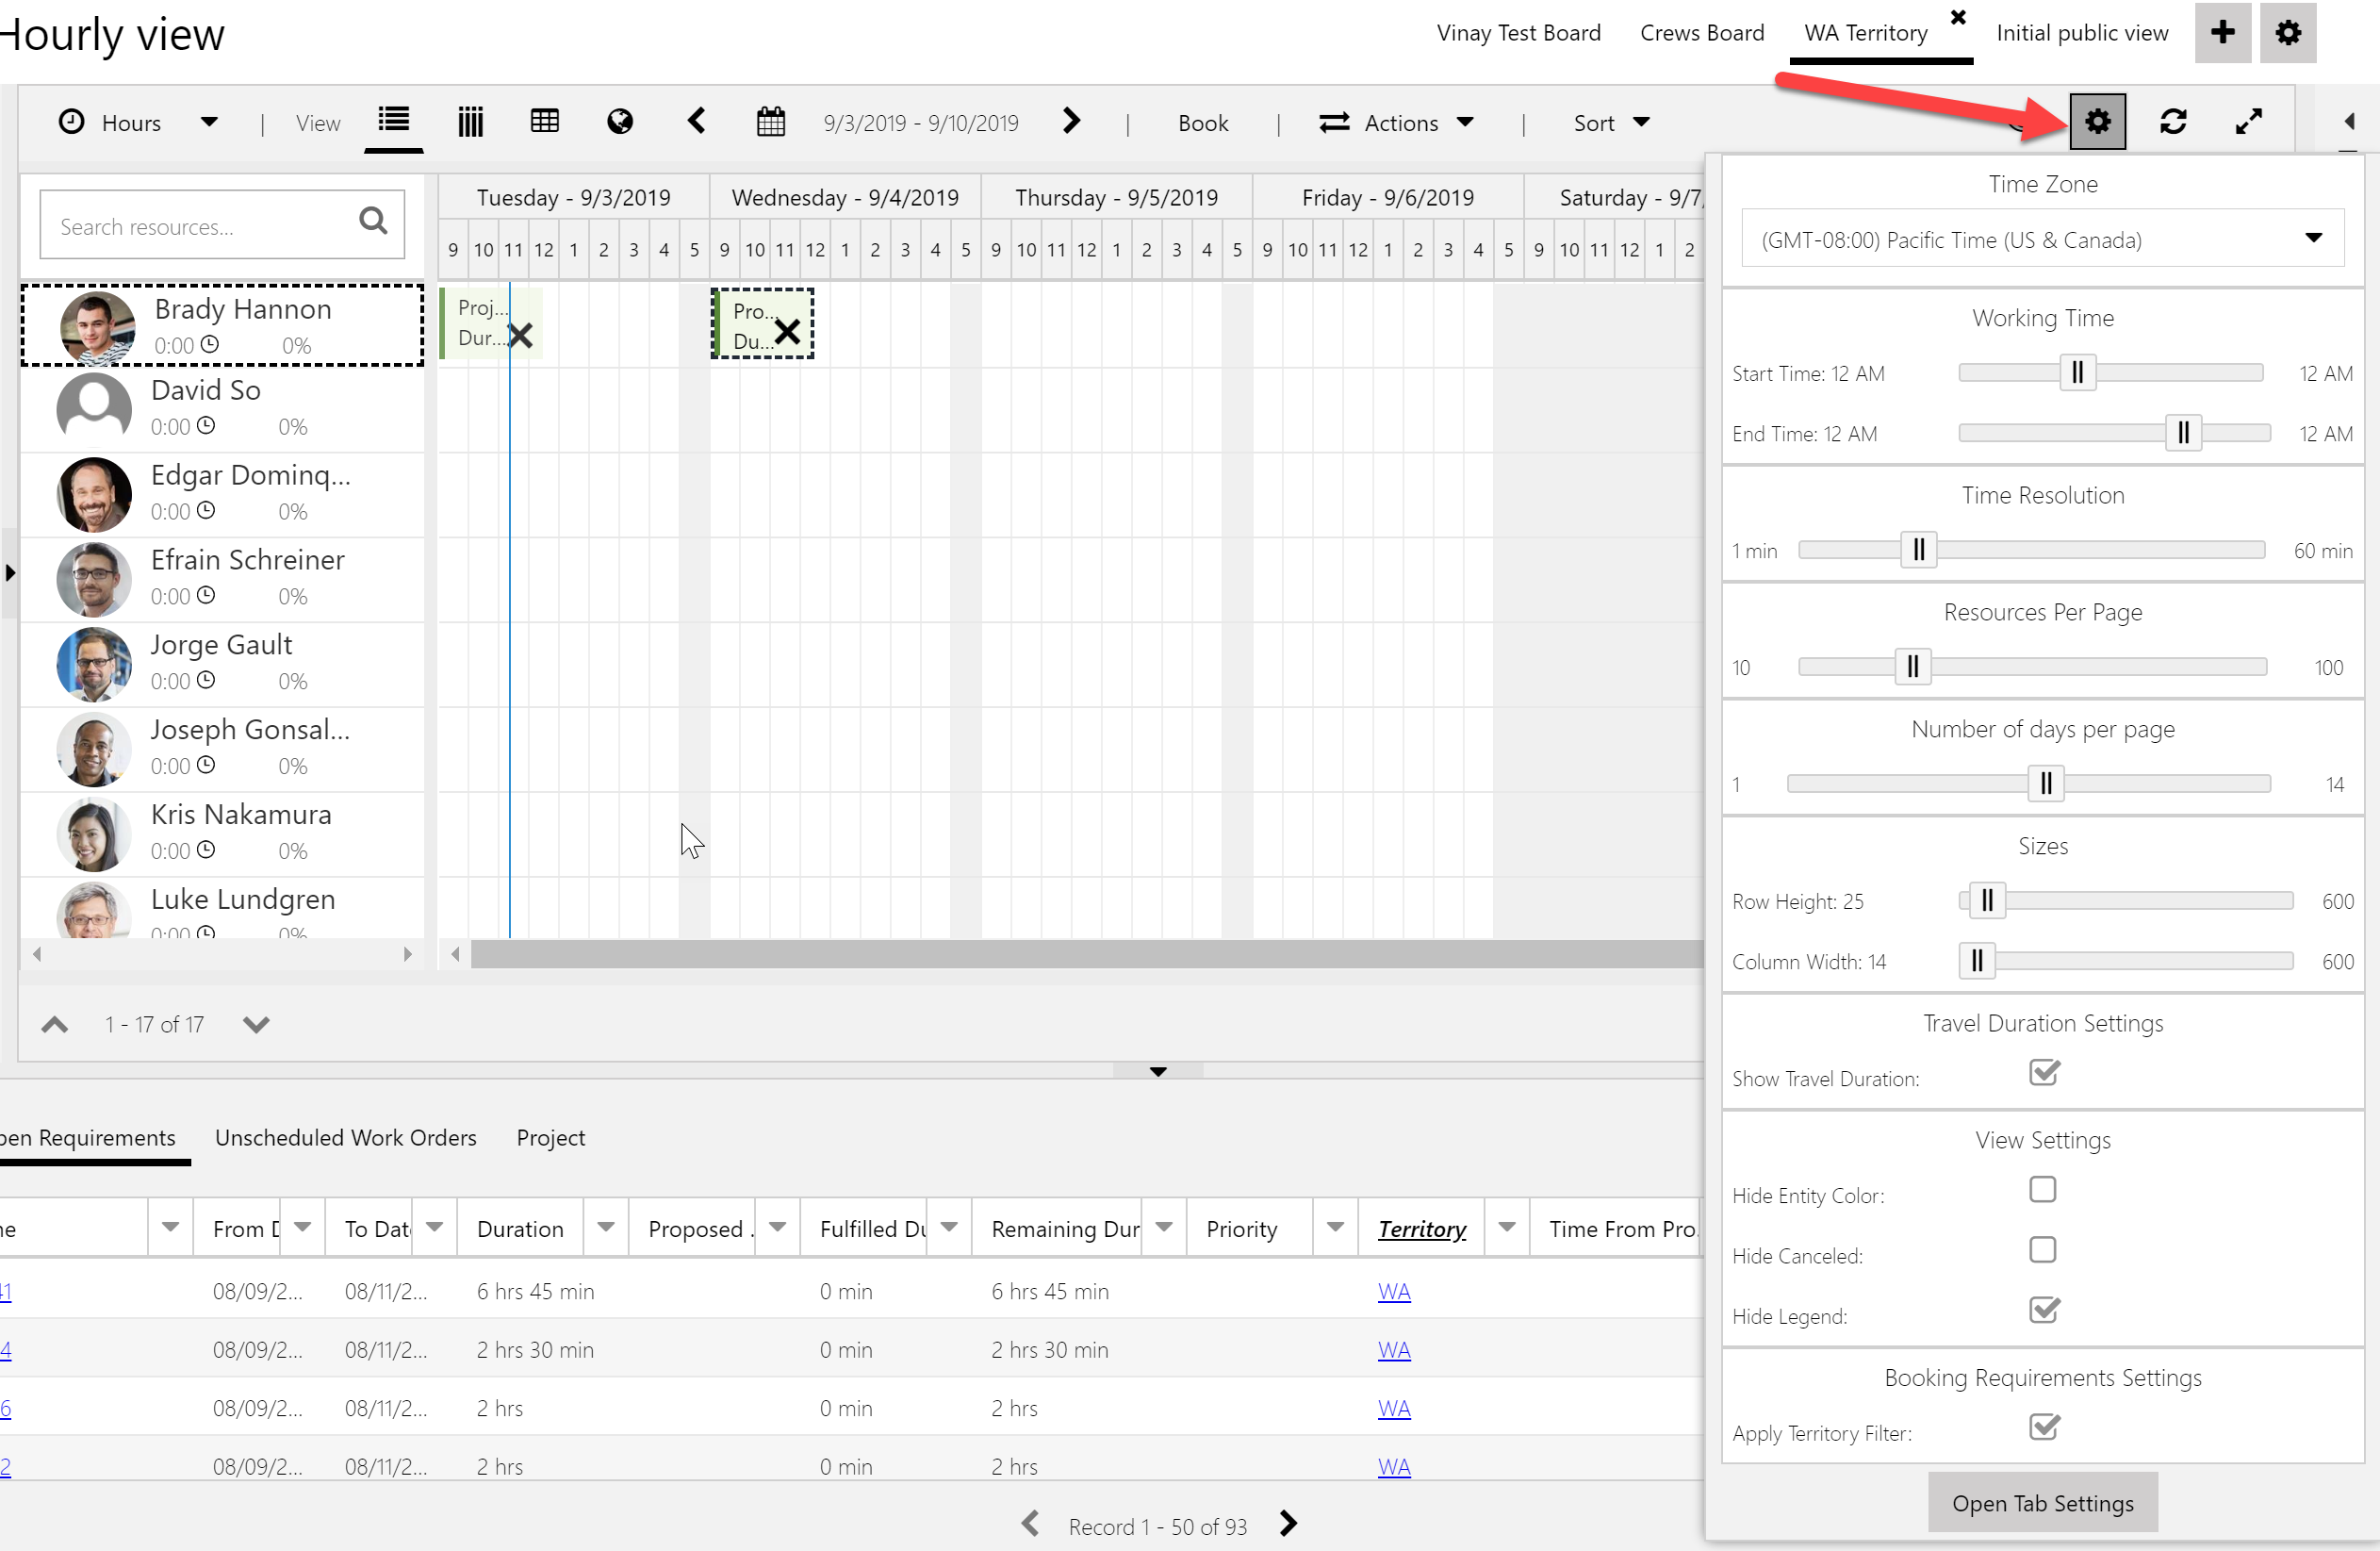Toggle Apply Territory Filter checkbox

(x=2043, y=1427)
